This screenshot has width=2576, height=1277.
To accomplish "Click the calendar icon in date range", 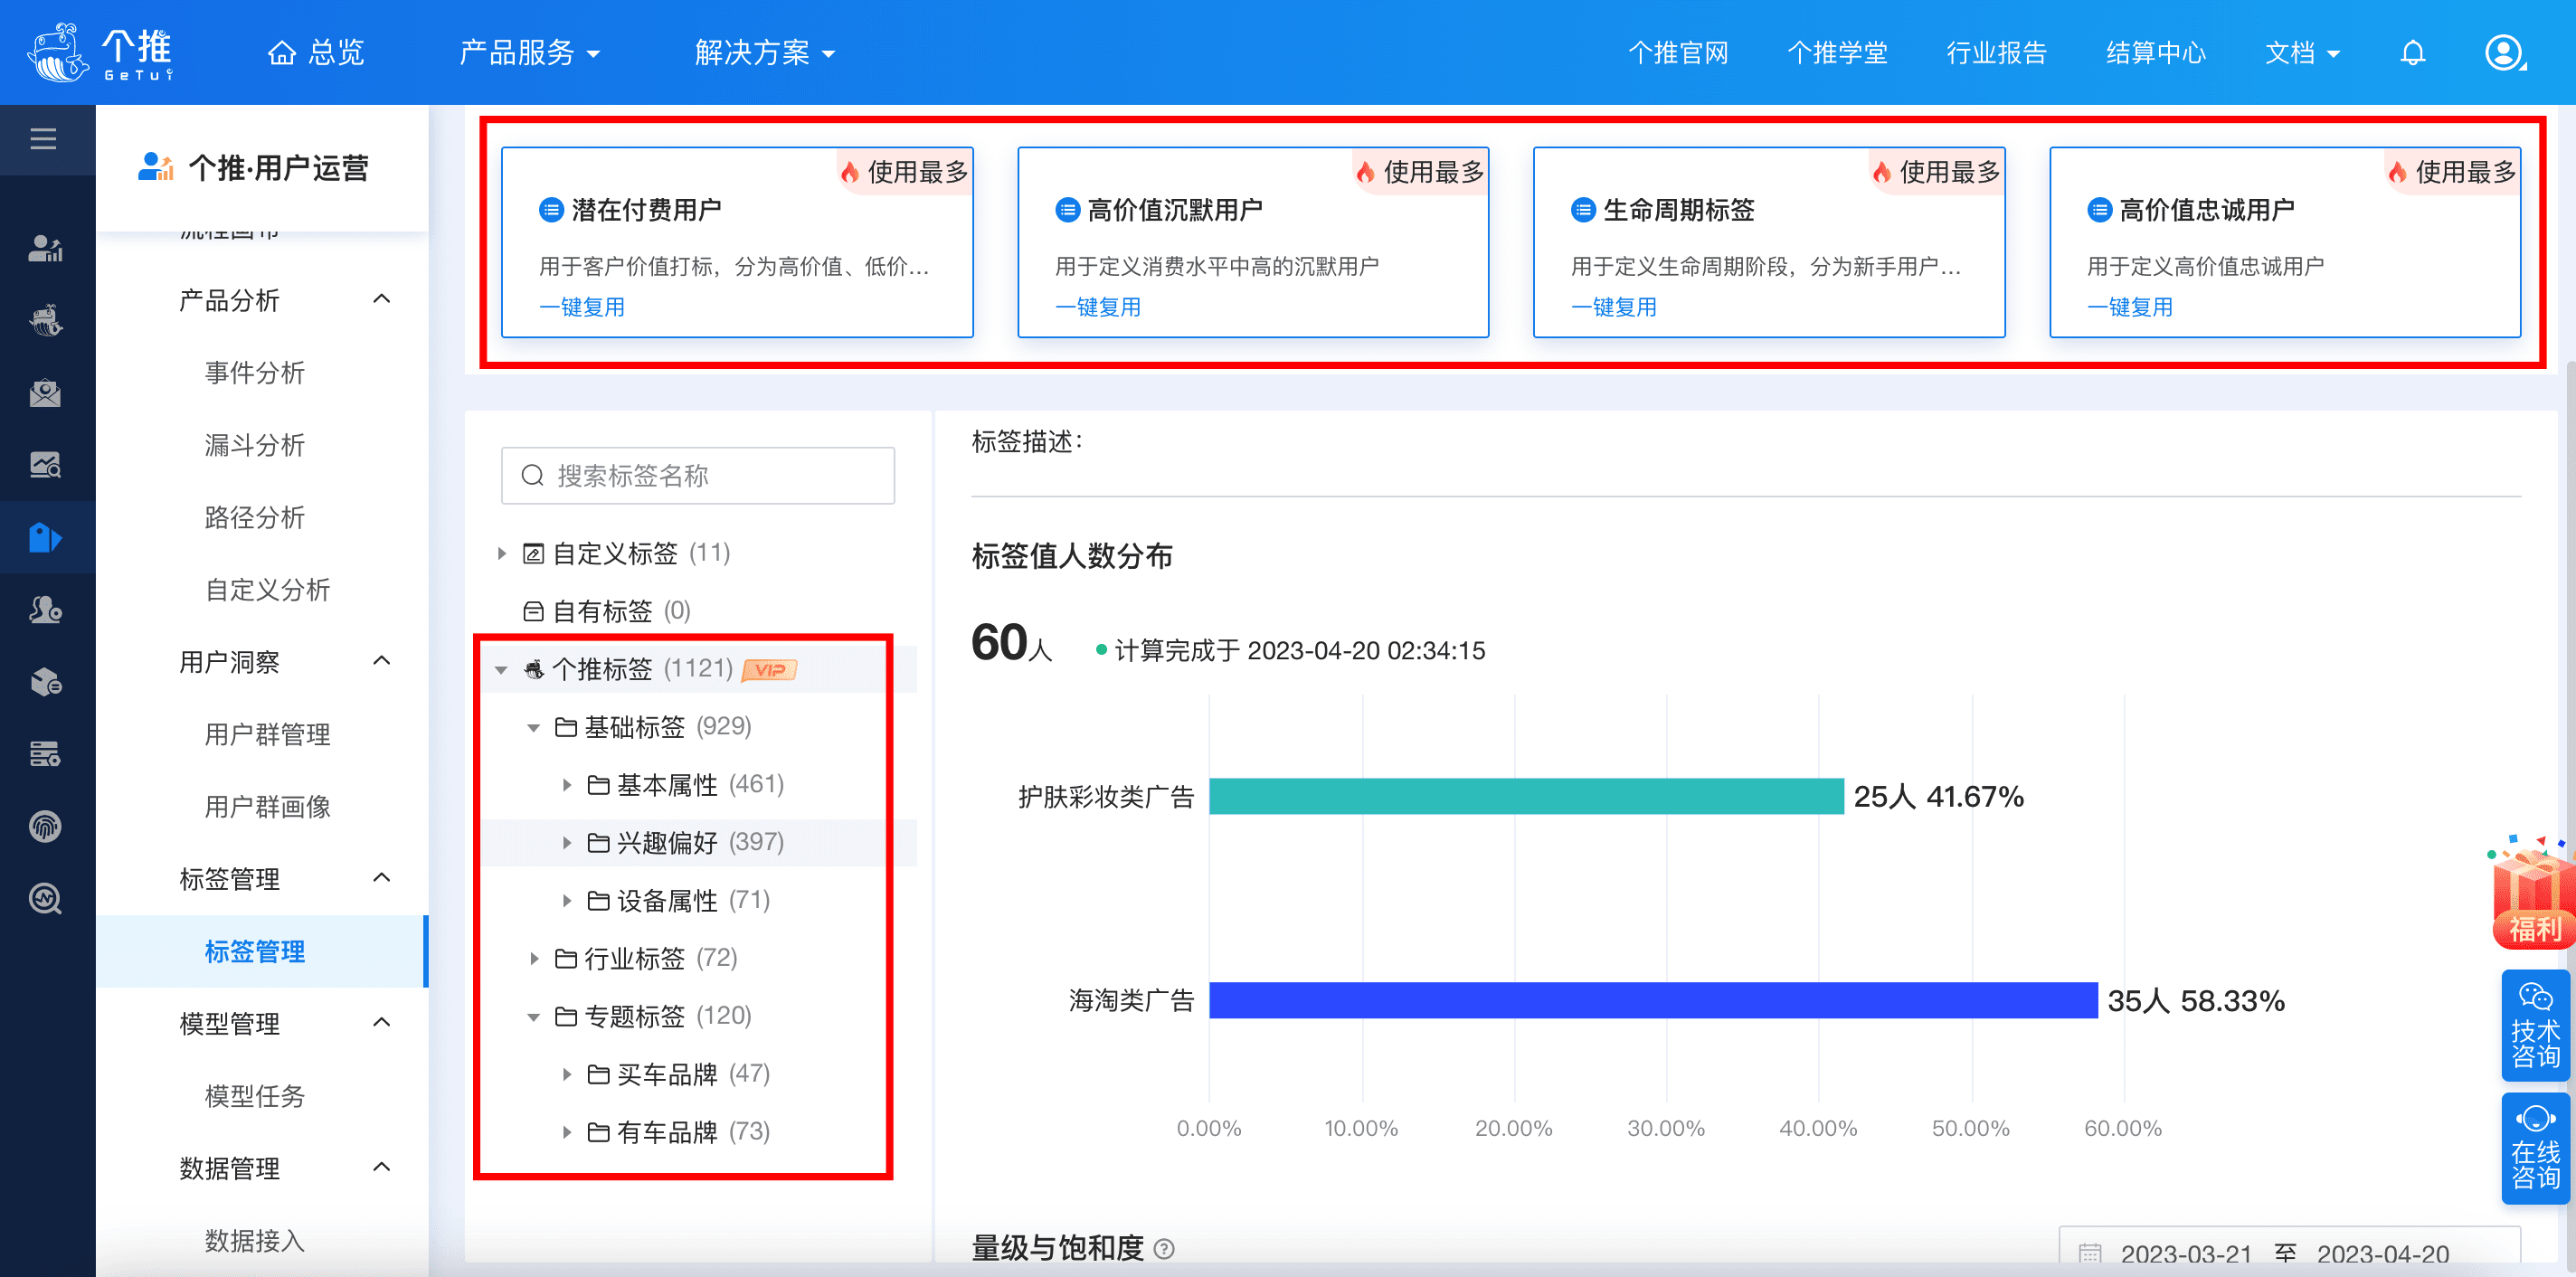I will (2090, 1254).
